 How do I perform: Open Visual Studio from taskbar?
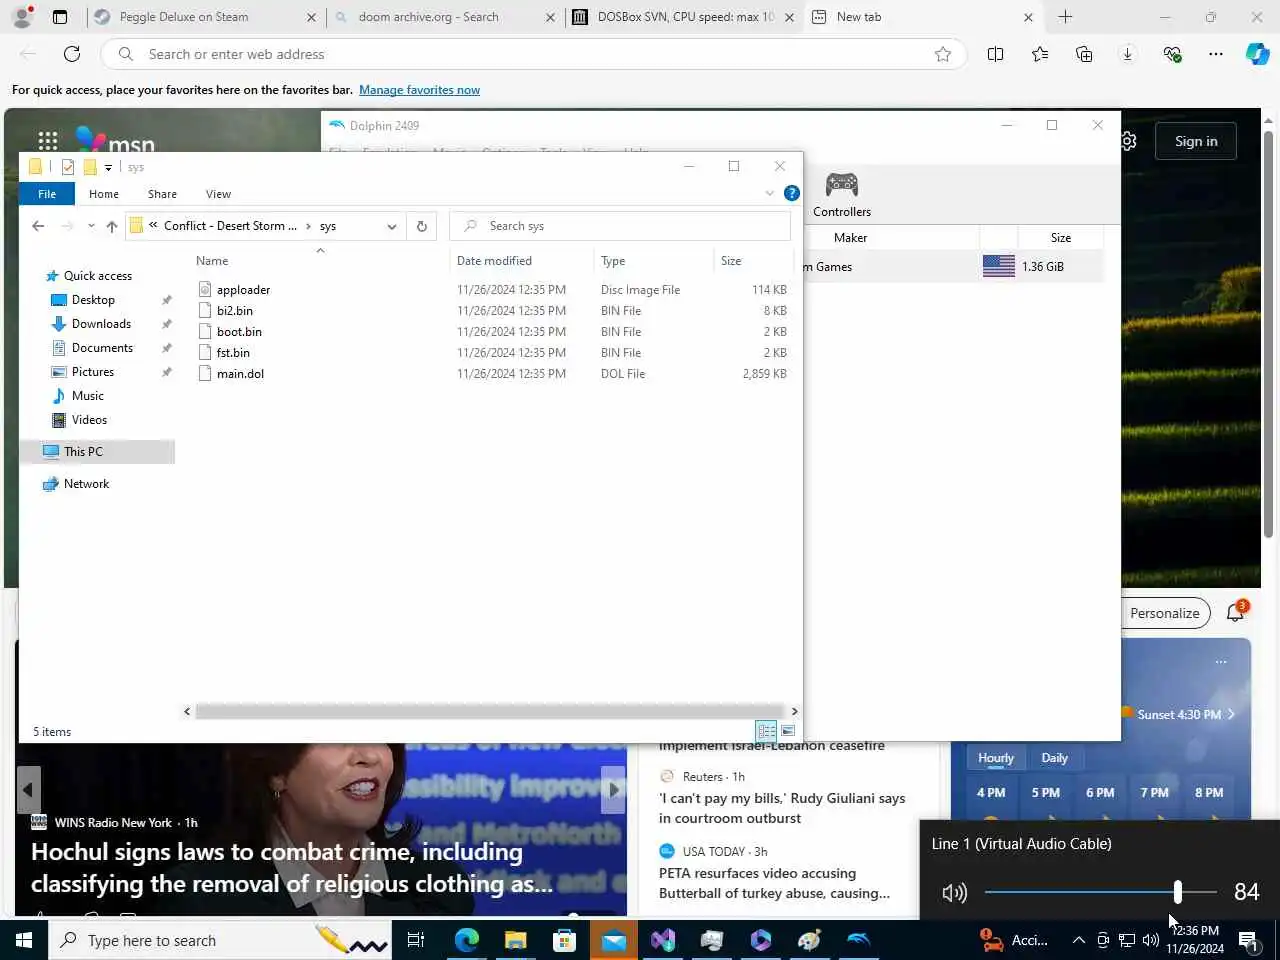point(662,940)
